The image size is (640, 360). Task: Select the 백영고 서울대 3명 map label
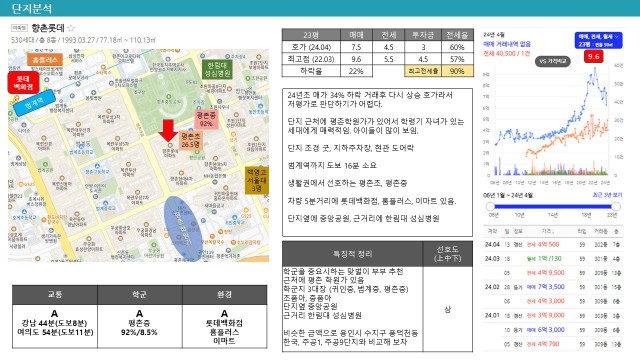[256, 180]
